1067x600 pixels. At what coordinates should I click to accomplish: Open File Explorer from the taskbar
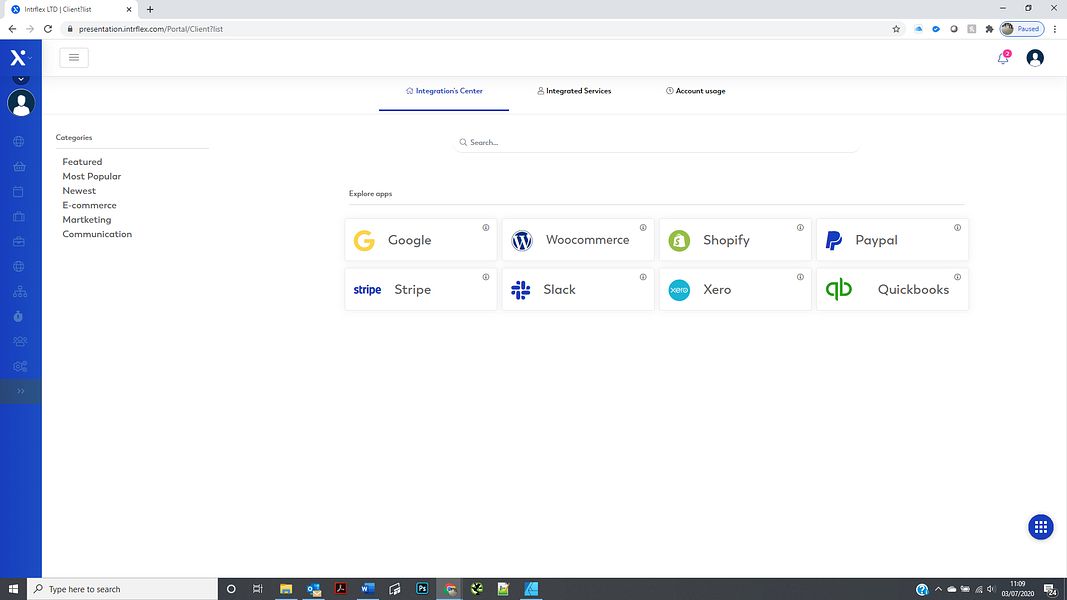click(286, 589)
